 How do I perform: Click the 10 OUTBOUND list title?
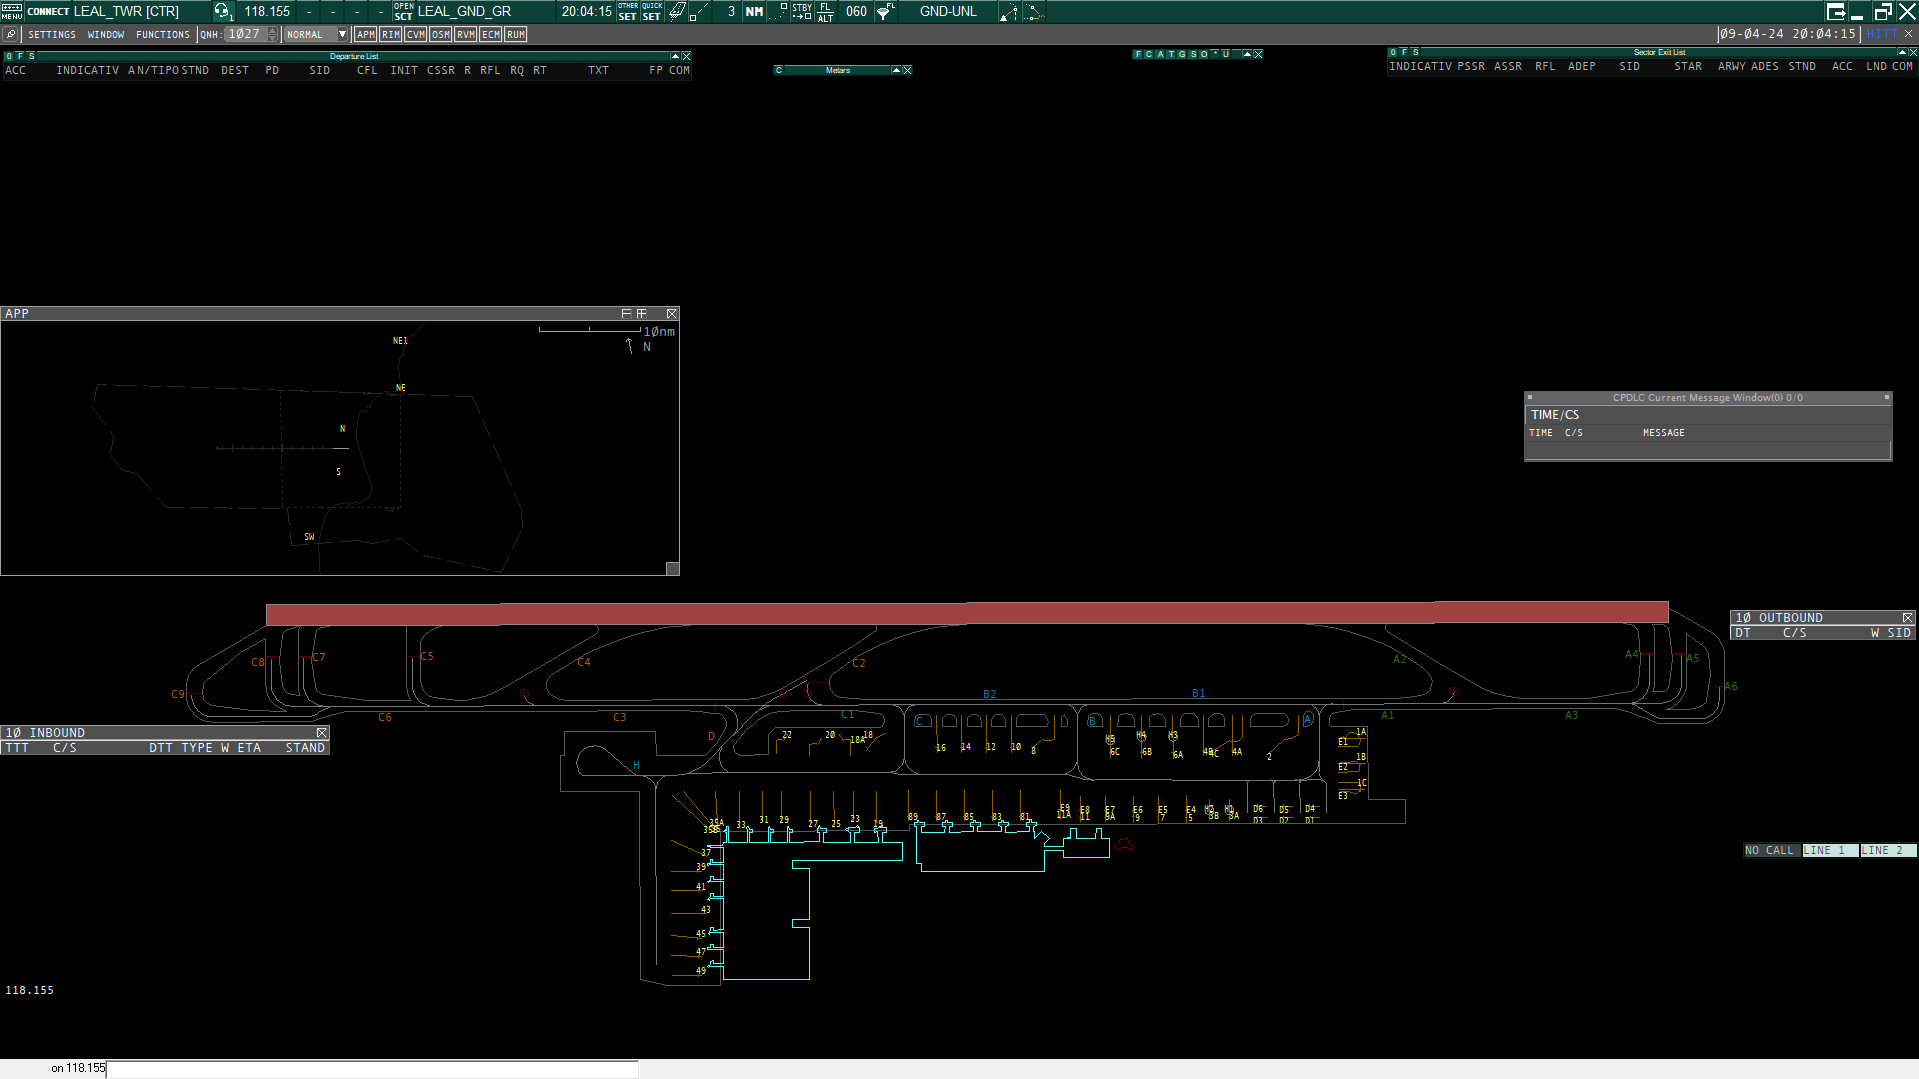1780,618
